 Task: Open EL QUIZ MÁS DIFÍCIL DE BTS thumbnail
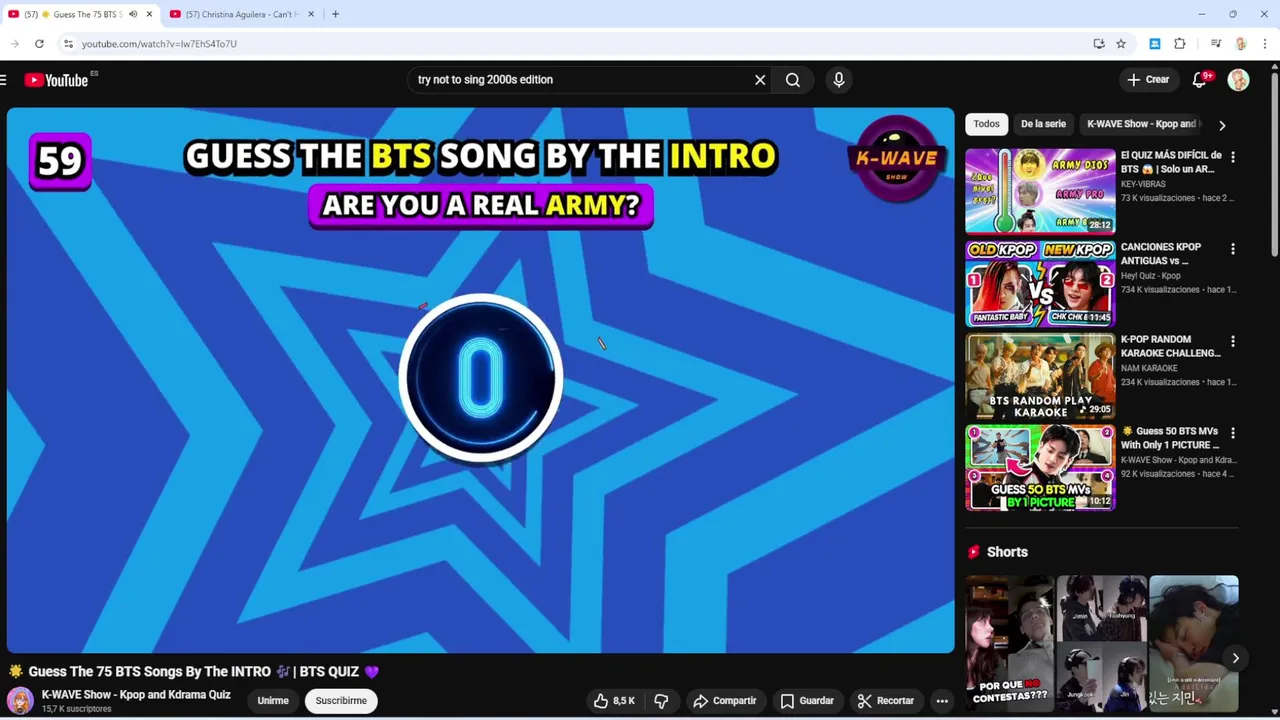pyautogui.click(x=1040, y=191)
